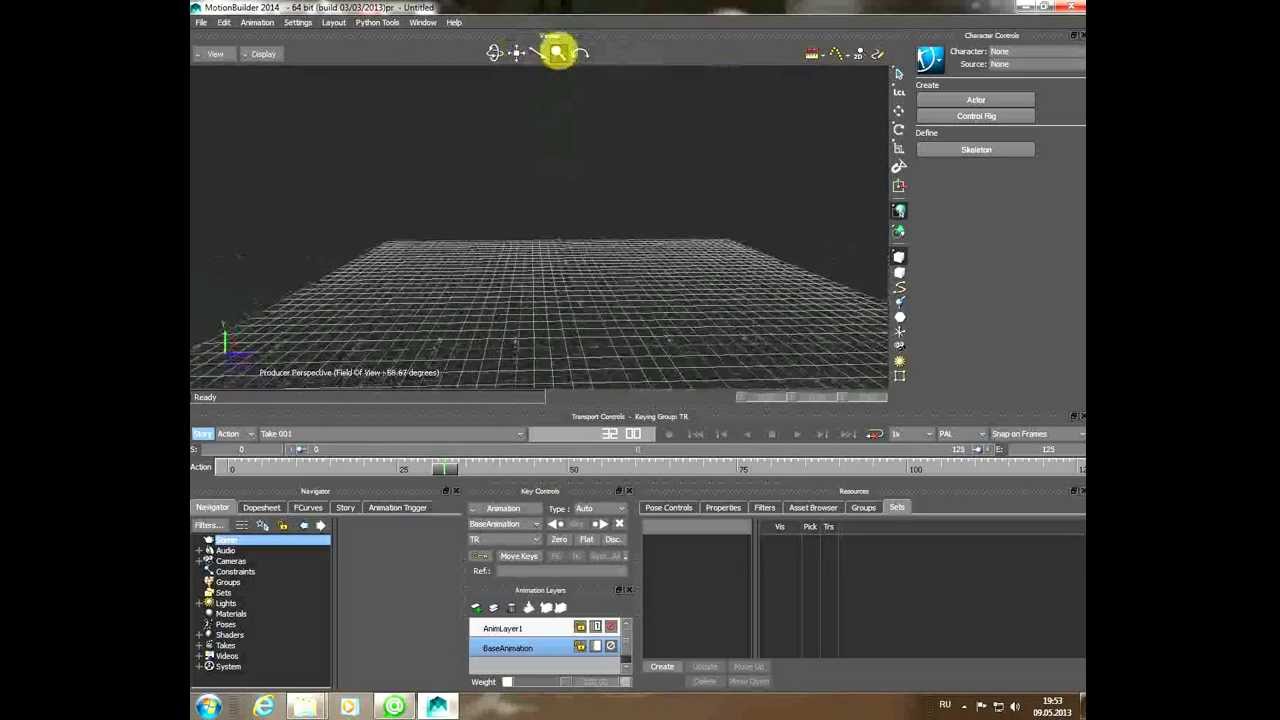Open the PAL frame rate dropdown
Screen dimensions: 1280x720
tap(961, 434)
